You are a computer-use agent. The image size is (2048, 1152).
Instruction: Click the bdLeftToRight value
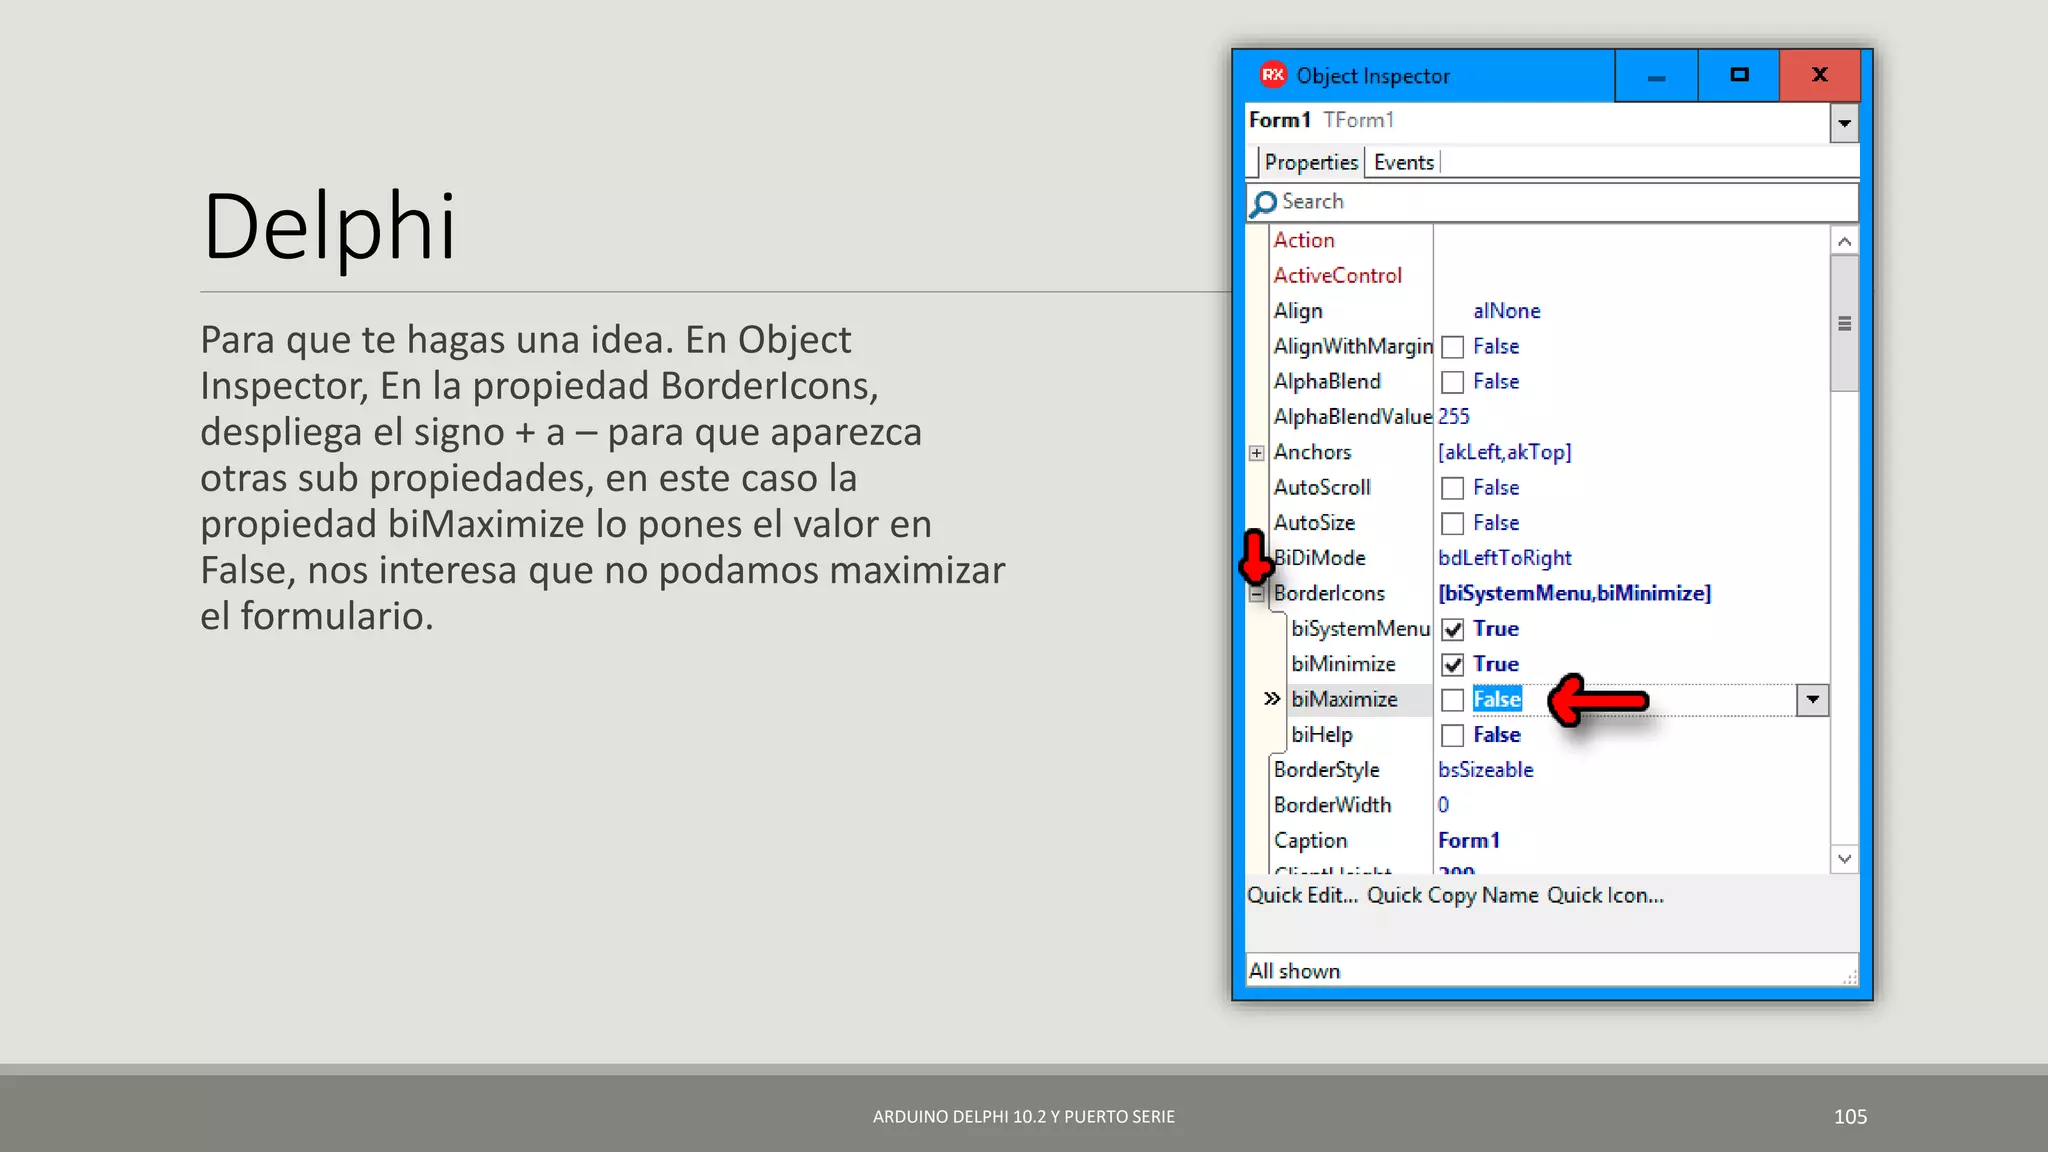point(1504,558)
